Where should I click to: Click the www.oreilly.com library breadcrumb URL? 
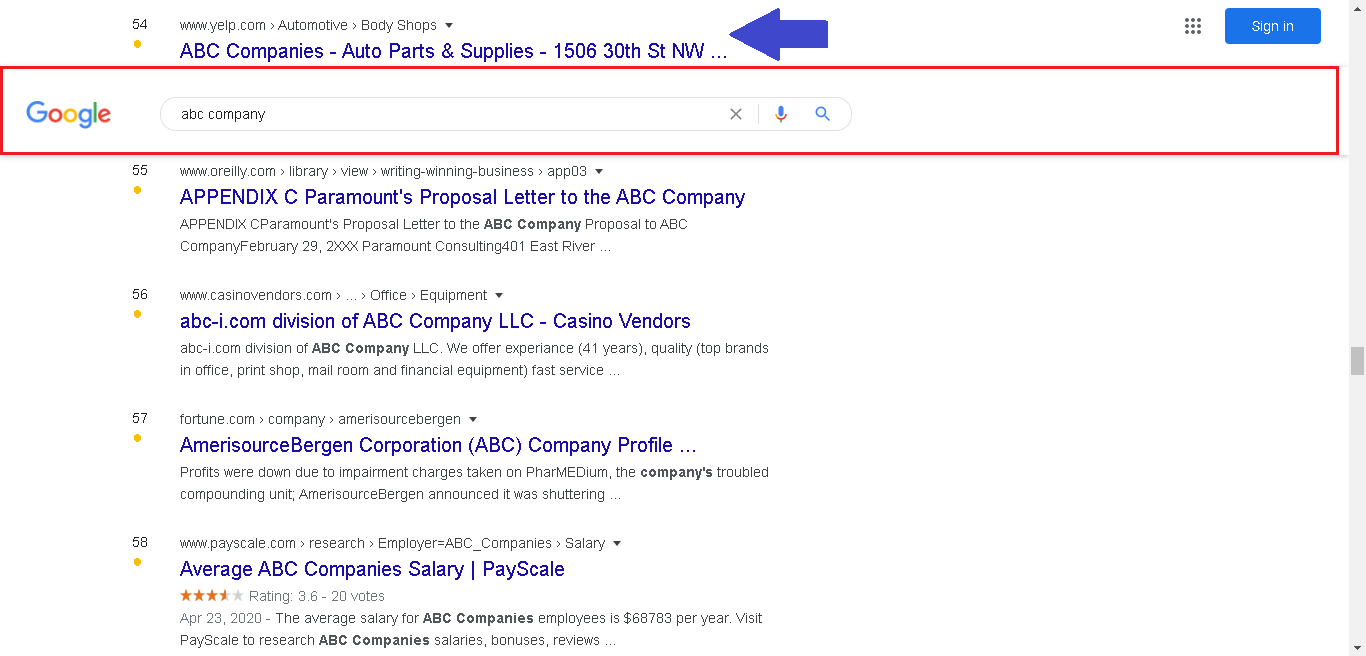[383, 171]
